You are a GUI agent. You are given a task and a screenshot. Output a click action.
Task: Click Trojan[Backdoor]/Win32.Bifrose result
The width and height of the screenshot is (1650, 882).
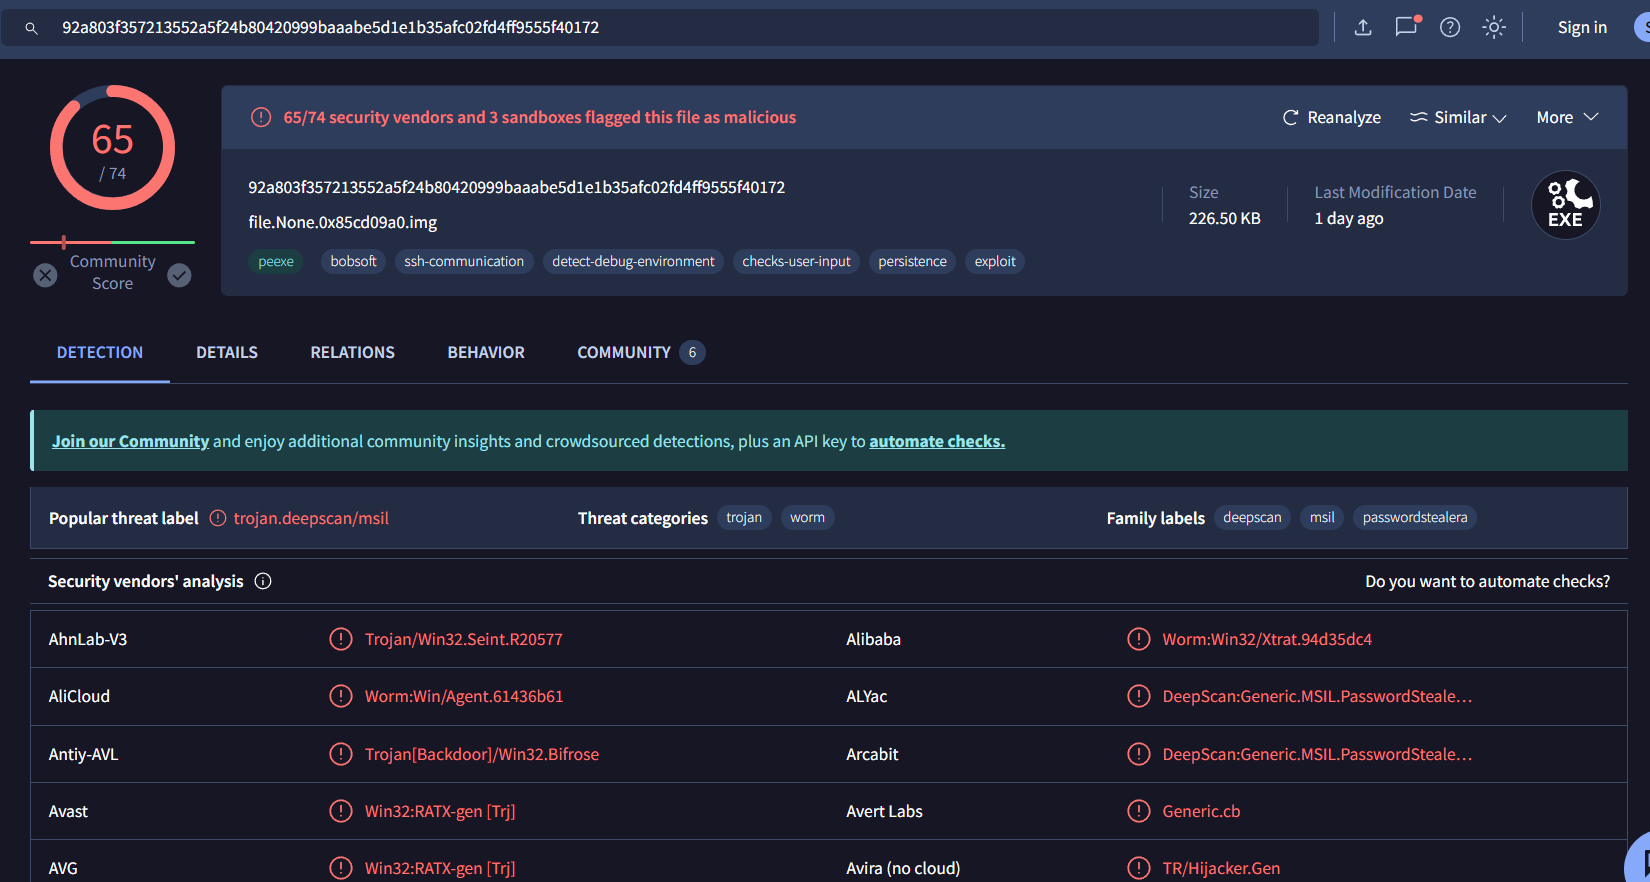pos(482,754)
